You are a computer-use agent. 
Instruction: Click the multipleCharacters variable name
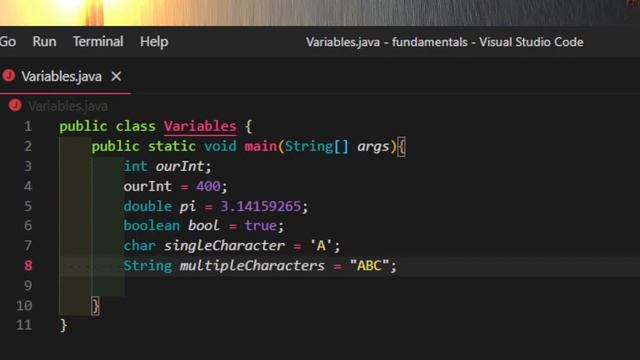pos(252,266)
